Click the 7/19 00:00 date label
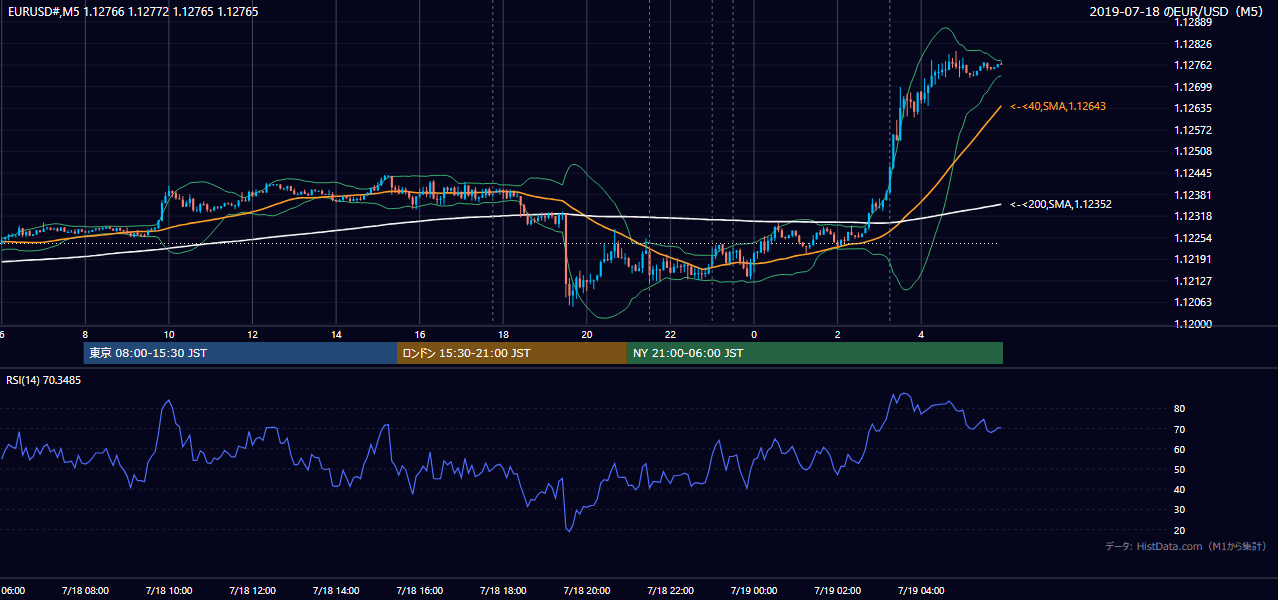 [753, 591]
